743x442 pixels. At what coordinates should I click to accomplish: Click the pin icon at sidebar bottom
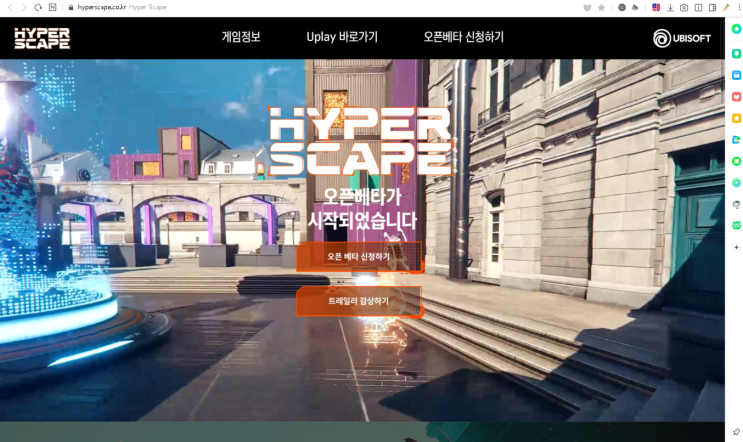pyautogui.click(x=736, y=432)
